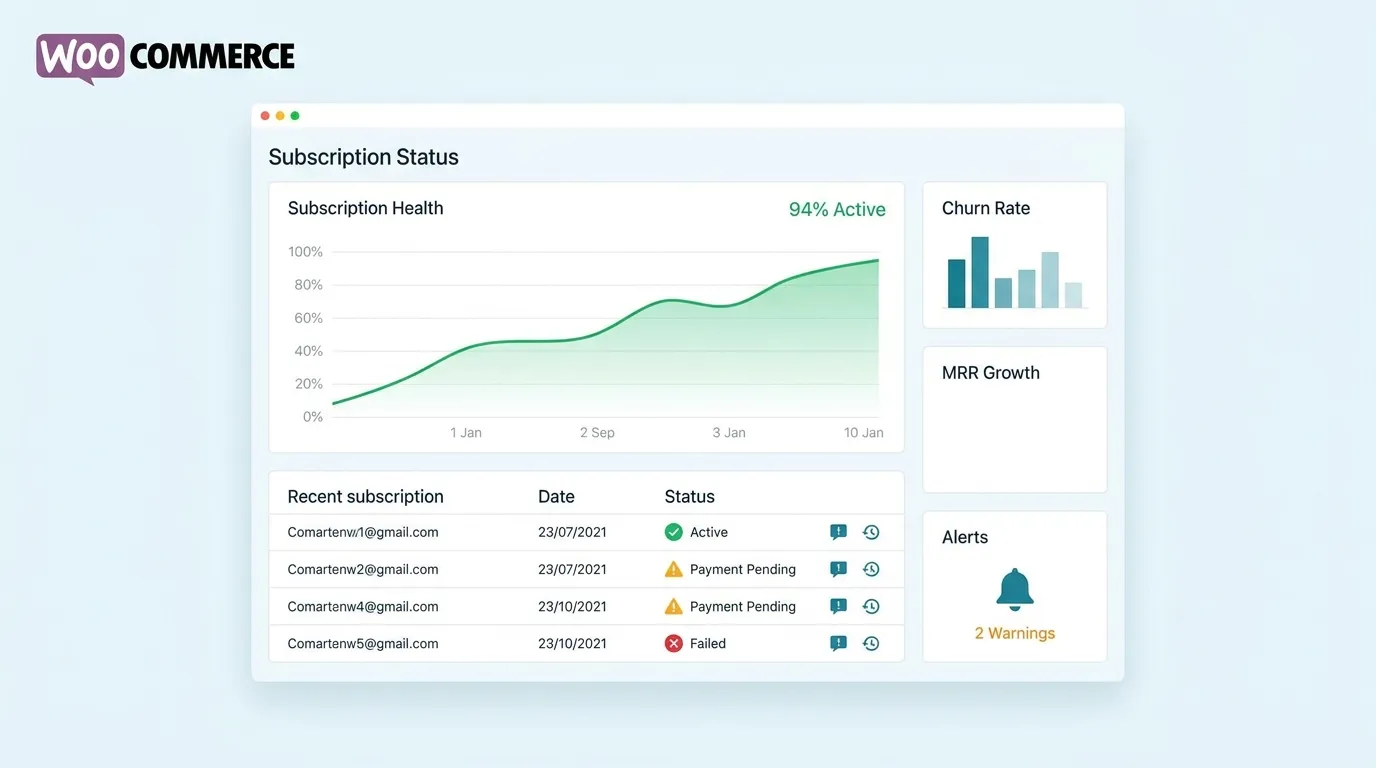Select the first dark Churn Rate bar
Viewport: 1376px width, 768px height.
tap(957, 284)
